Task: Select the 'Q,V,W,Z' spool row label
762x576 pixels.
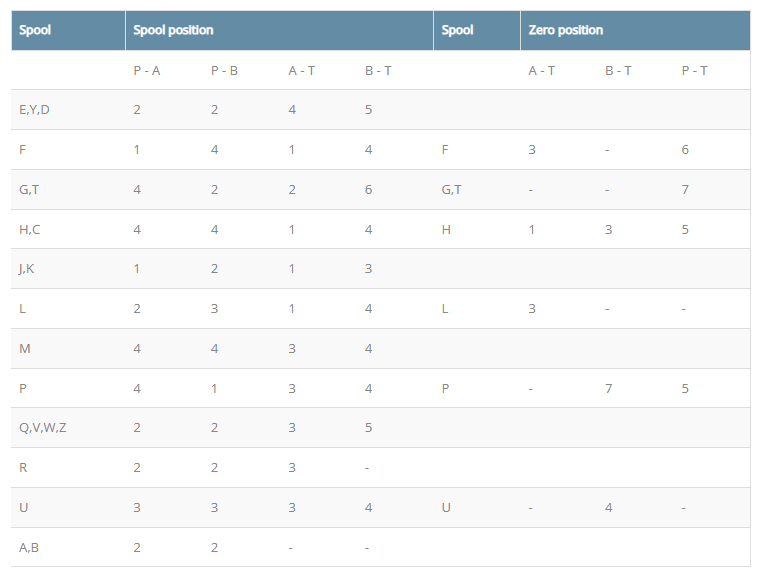Action: tap(43, 428)
